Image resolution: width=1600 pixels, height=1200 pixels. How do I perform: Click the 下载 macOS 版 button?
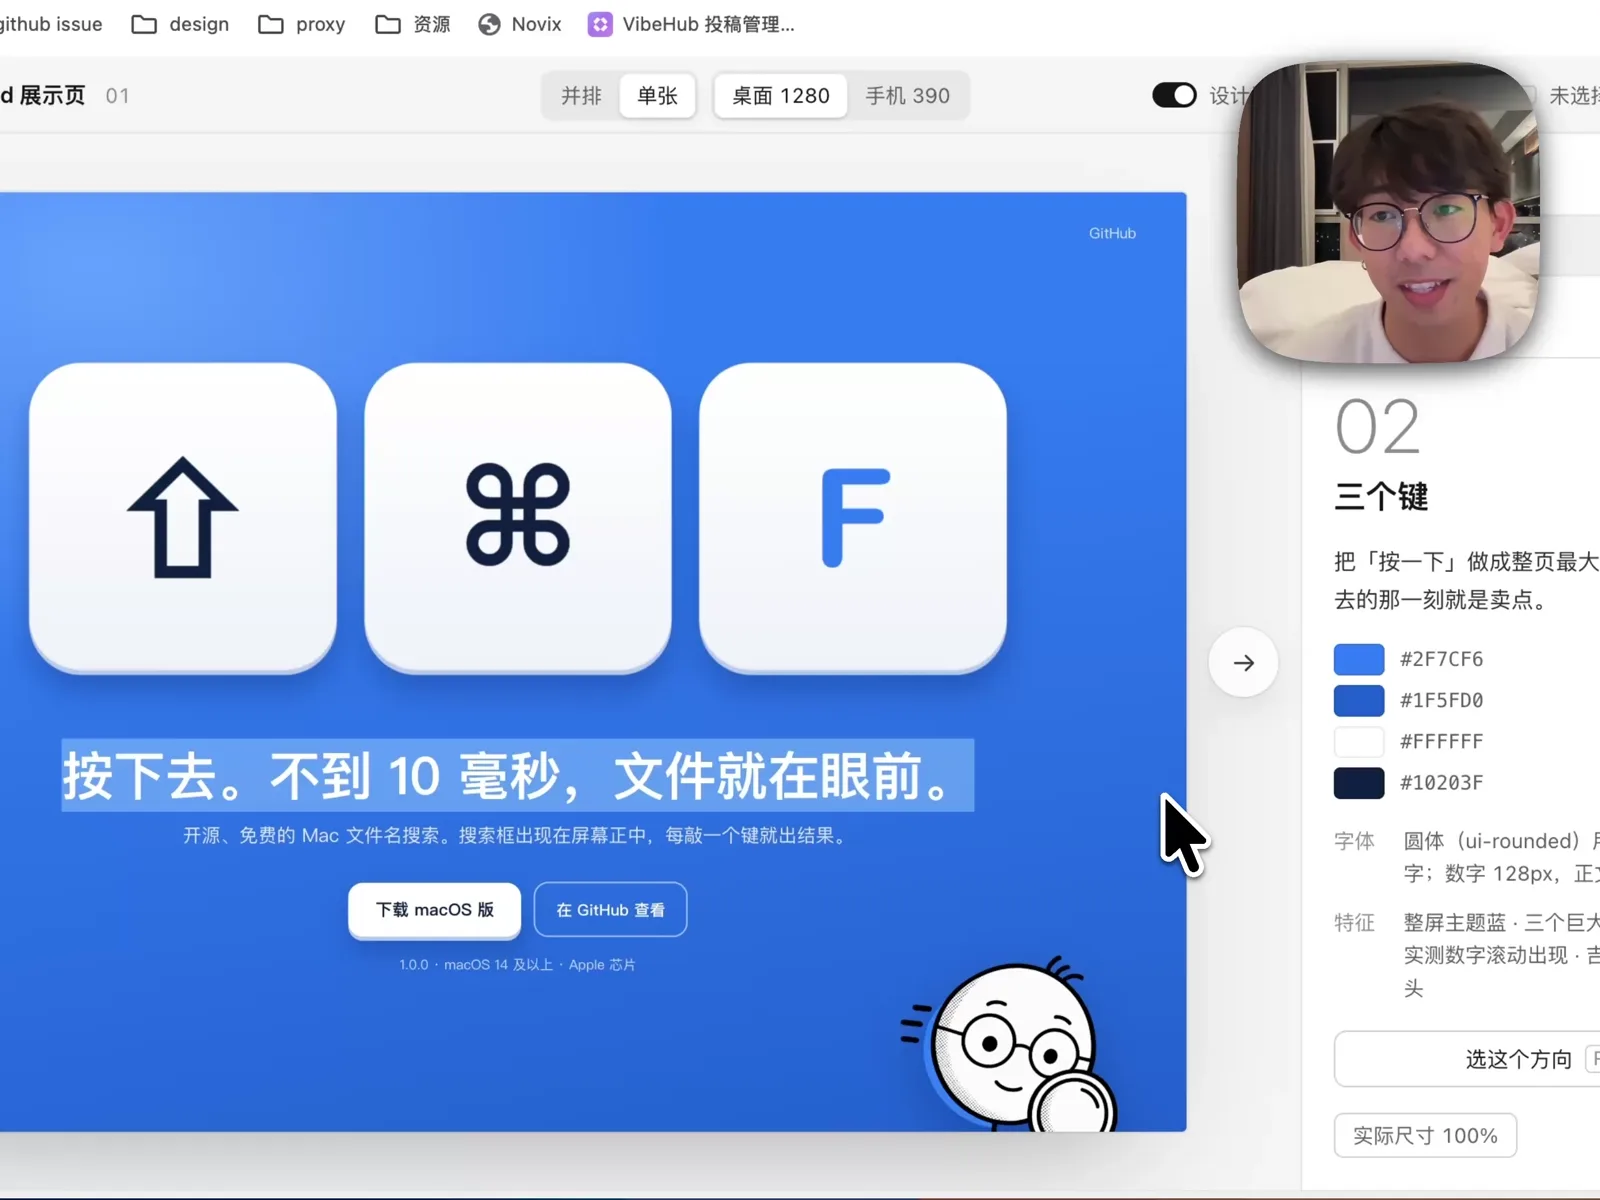point(434,910)
